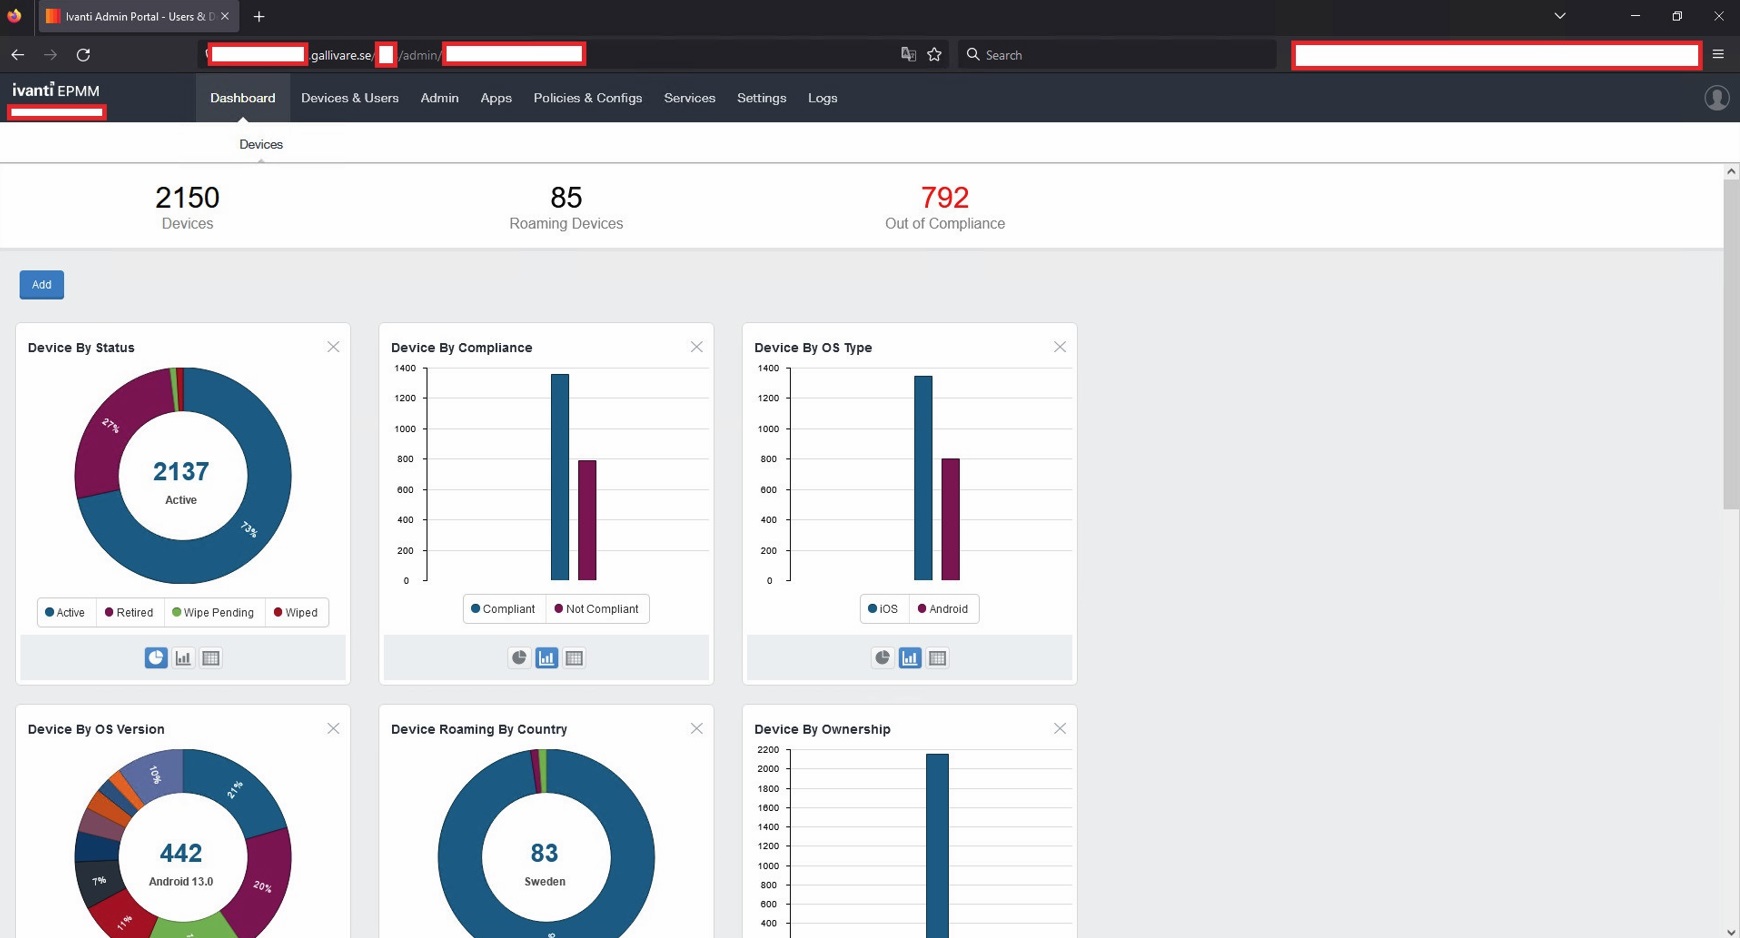Screen dimensions: 1740x938
Task: Switch Device By Compliance to bar chart view
Action: (547, 658)
